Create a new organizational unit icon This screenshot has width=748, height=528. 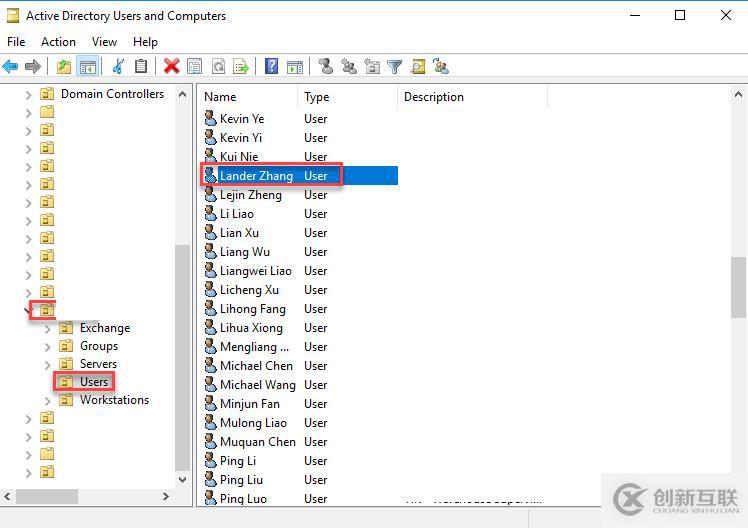(x=372, y=66)
